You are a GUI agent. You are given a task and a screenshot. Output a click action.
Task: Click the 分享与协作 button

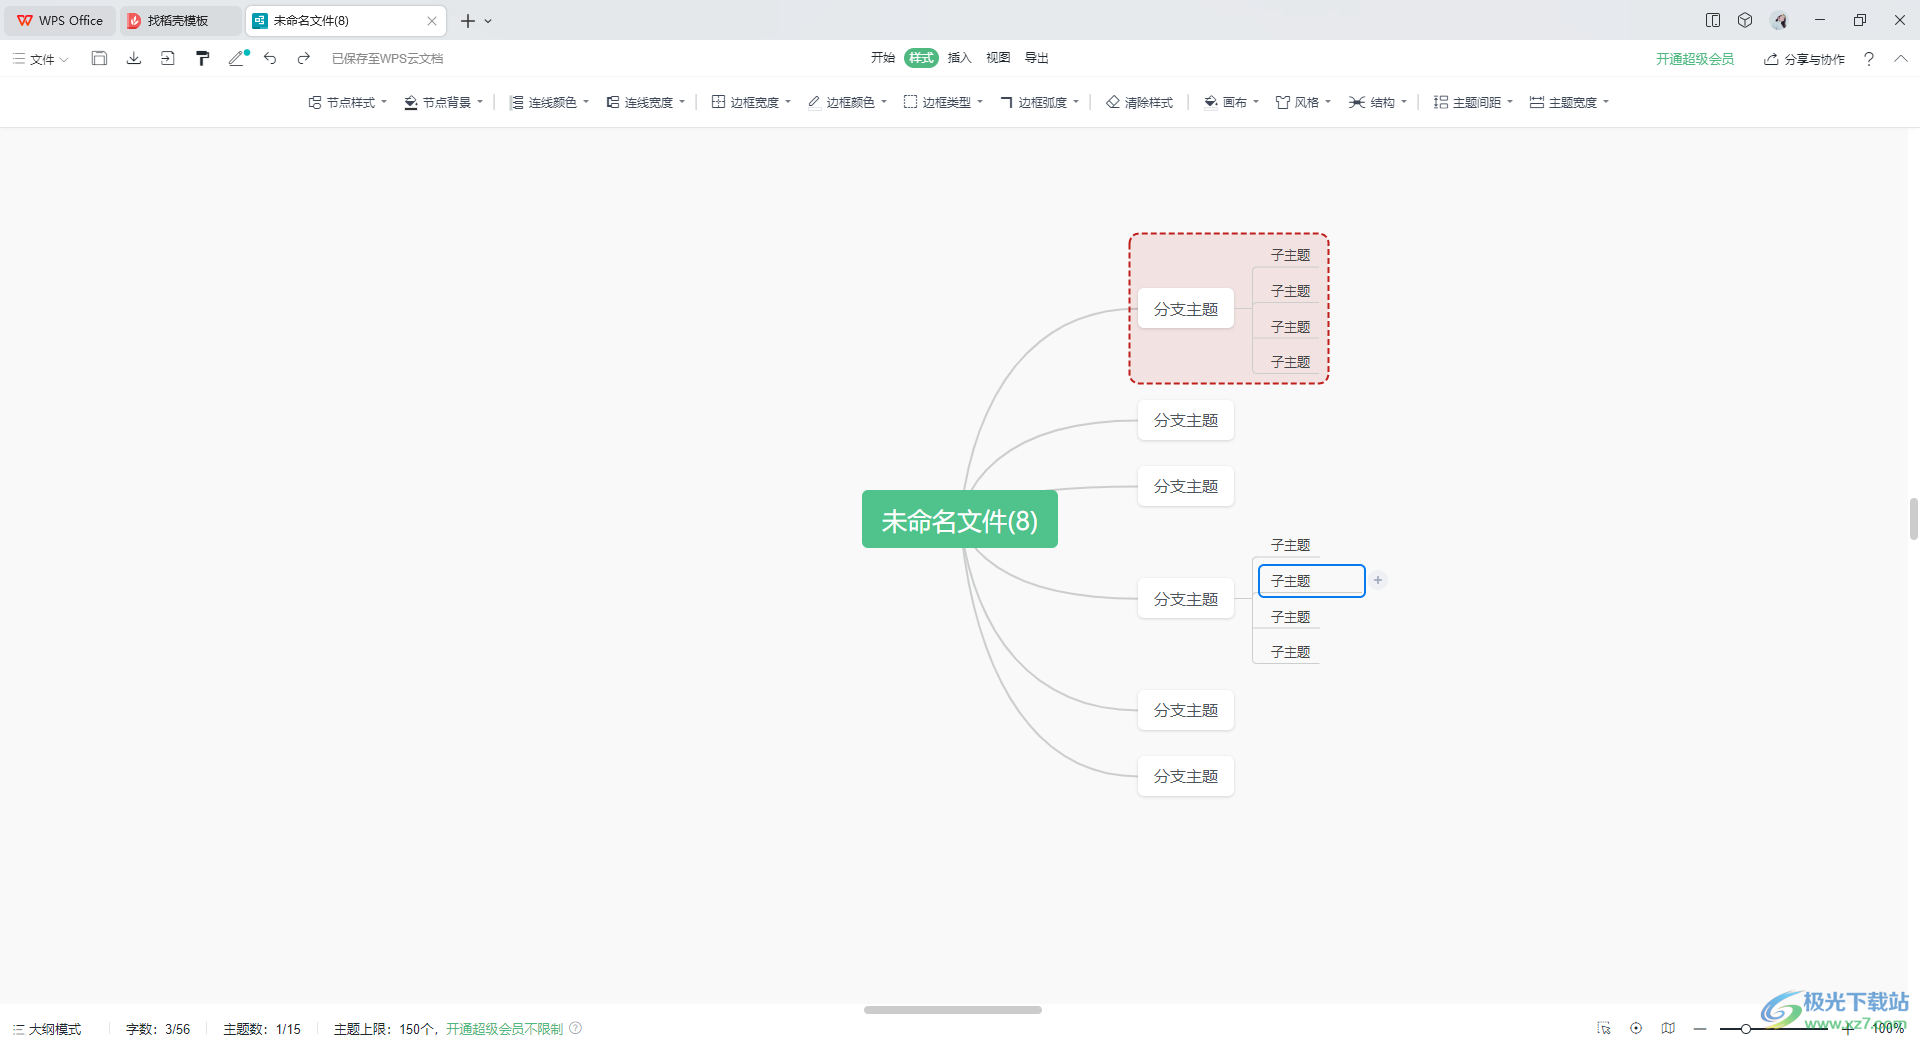pyautogui.click(x=1804, y=59)
